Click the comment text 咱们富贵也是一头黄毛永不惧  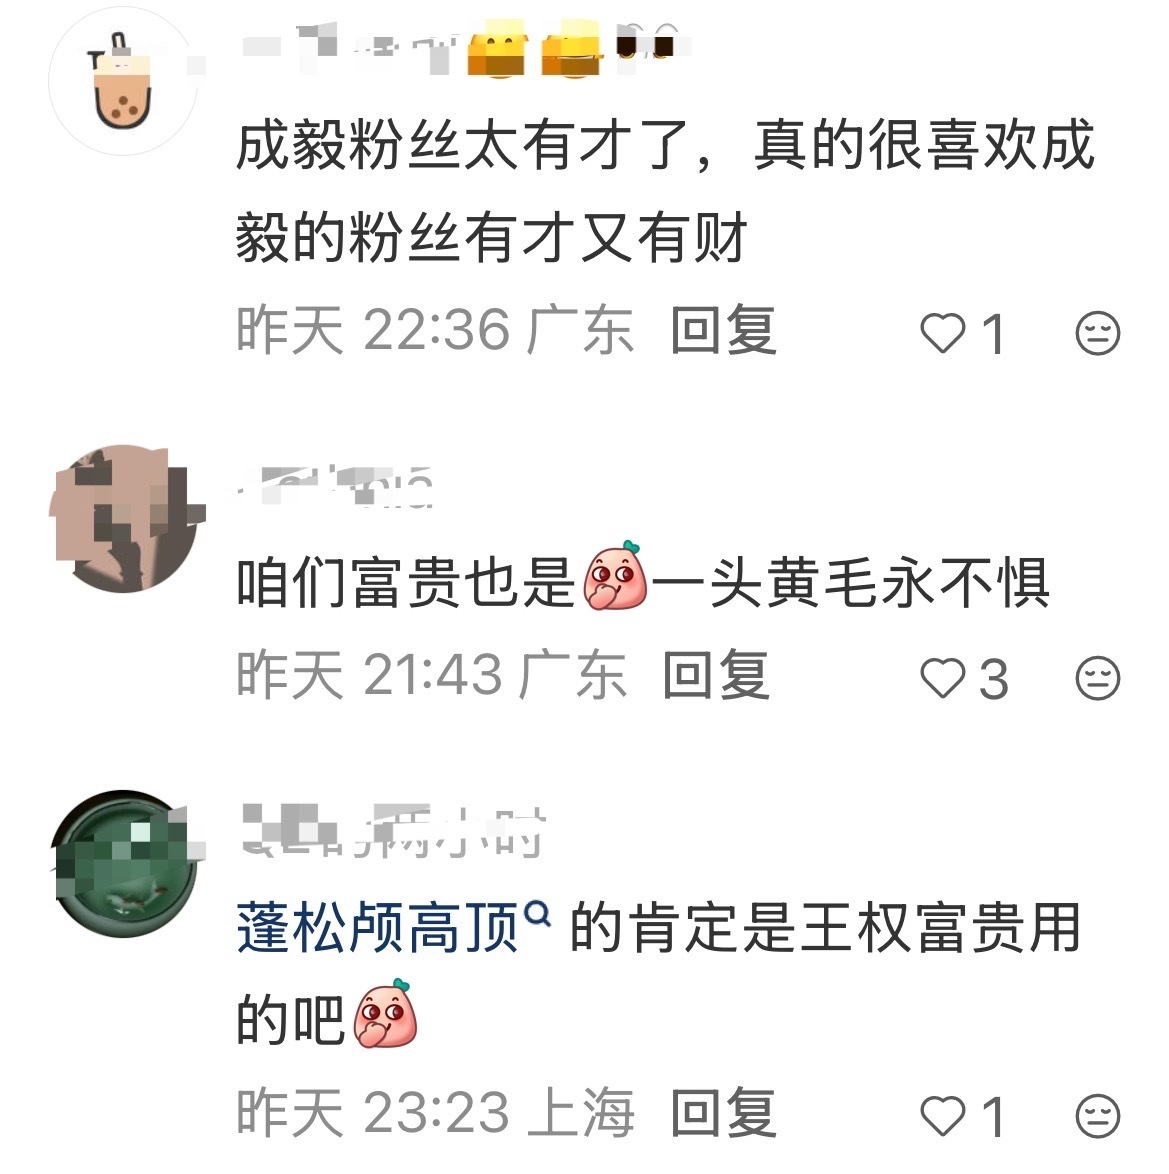point(643,582)
